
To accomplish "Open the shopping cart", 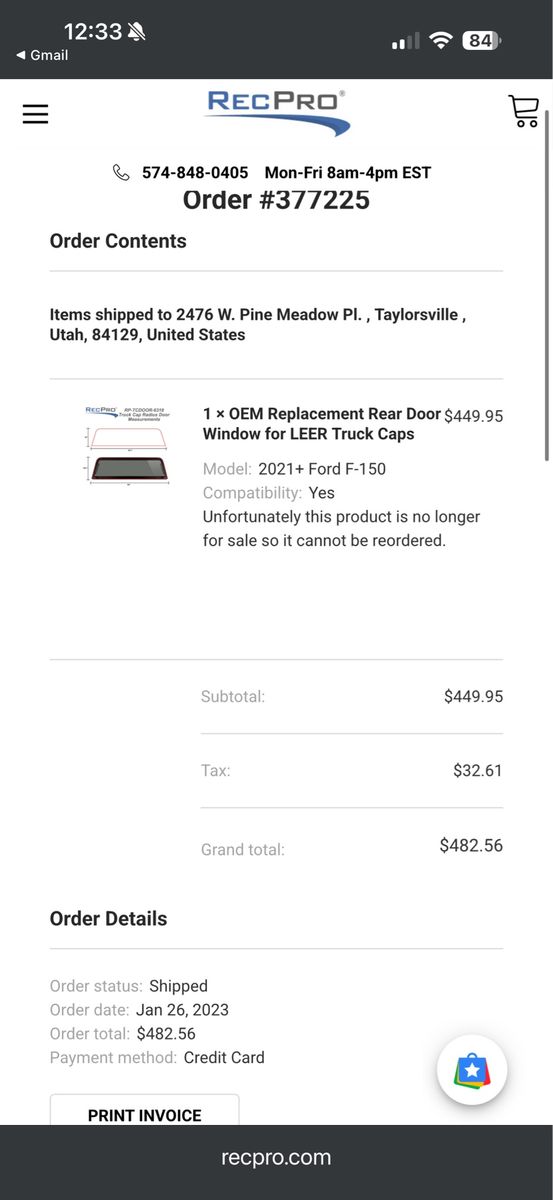I will pyautogui.click(x=523, y=111).
